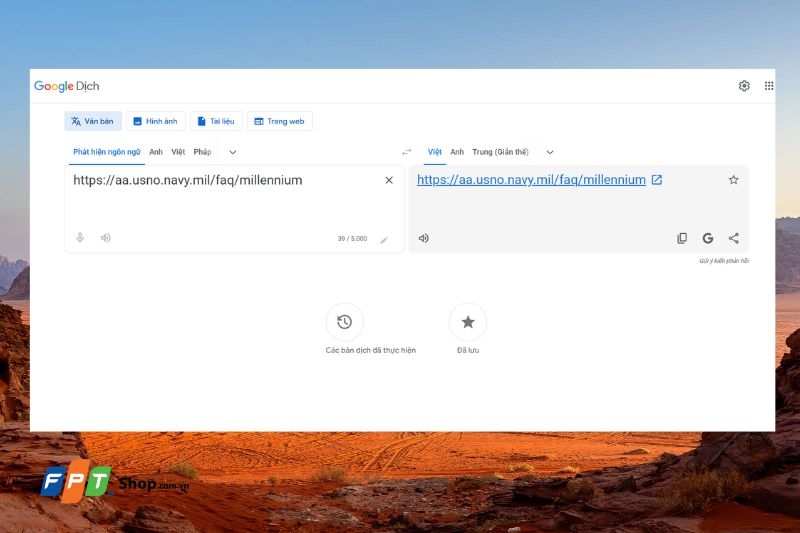Search translation on Google with G icon
The width and height of the screenshot is (800, 533).
(x=708, y=238)
